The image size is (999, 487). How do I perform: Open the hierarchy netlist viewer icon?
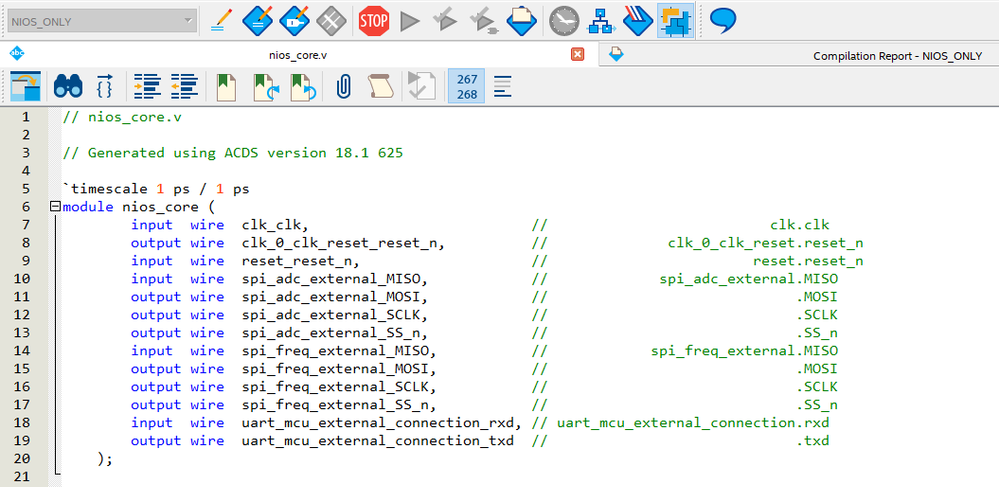pos(601,22)
